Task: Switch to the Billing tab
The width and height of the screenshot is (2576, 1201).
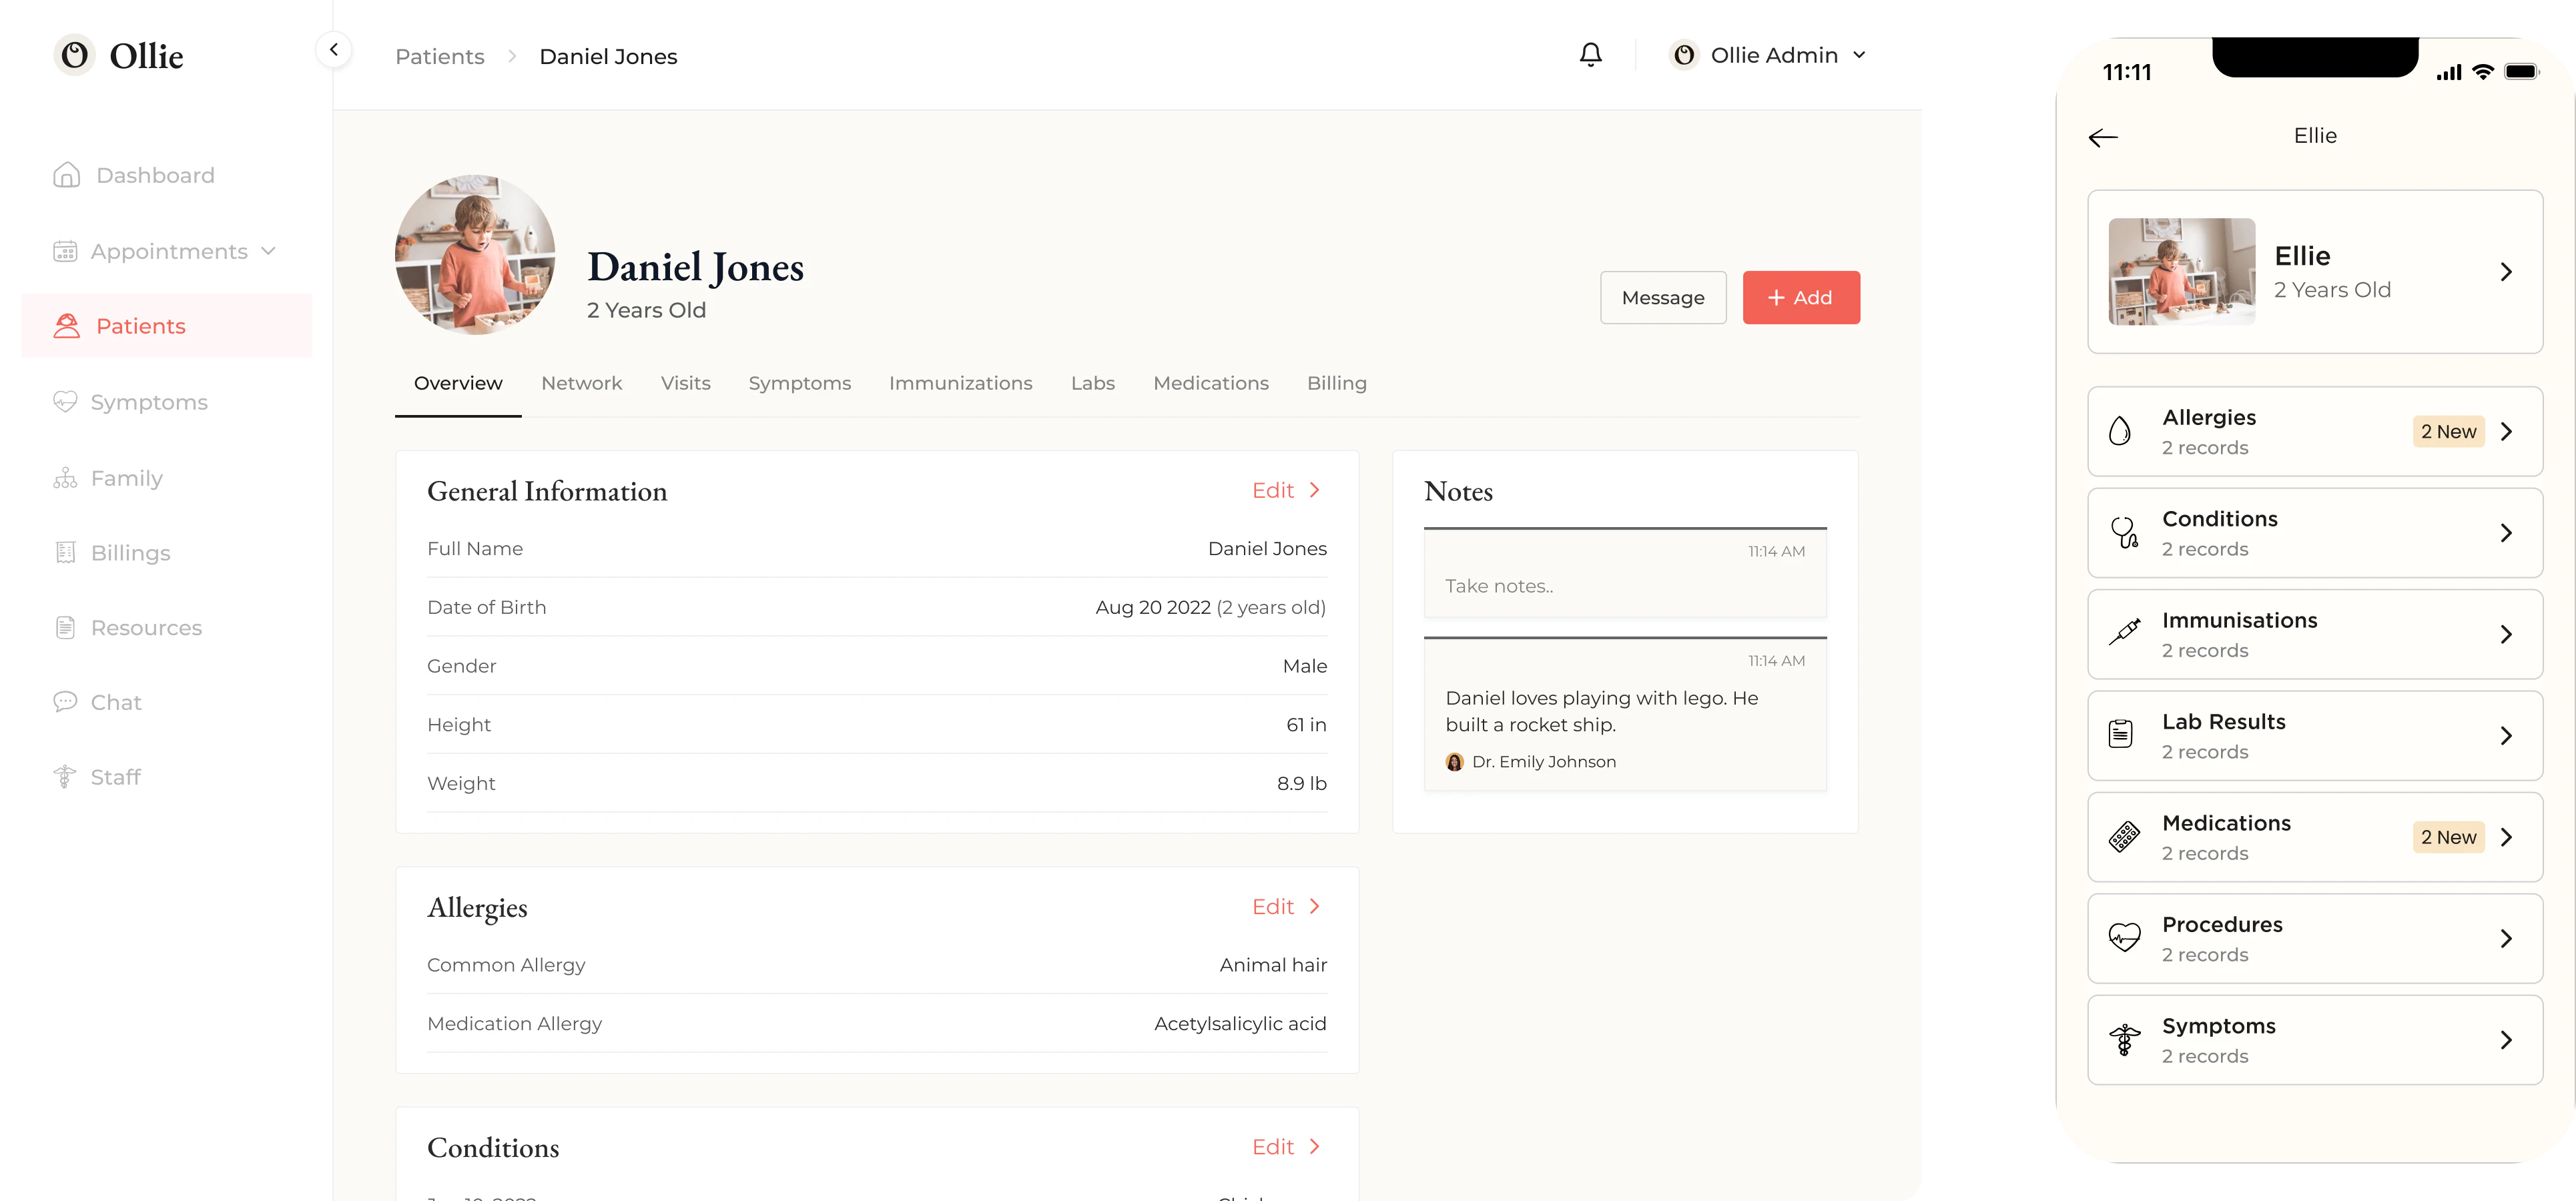Action: click(1336, 383)
